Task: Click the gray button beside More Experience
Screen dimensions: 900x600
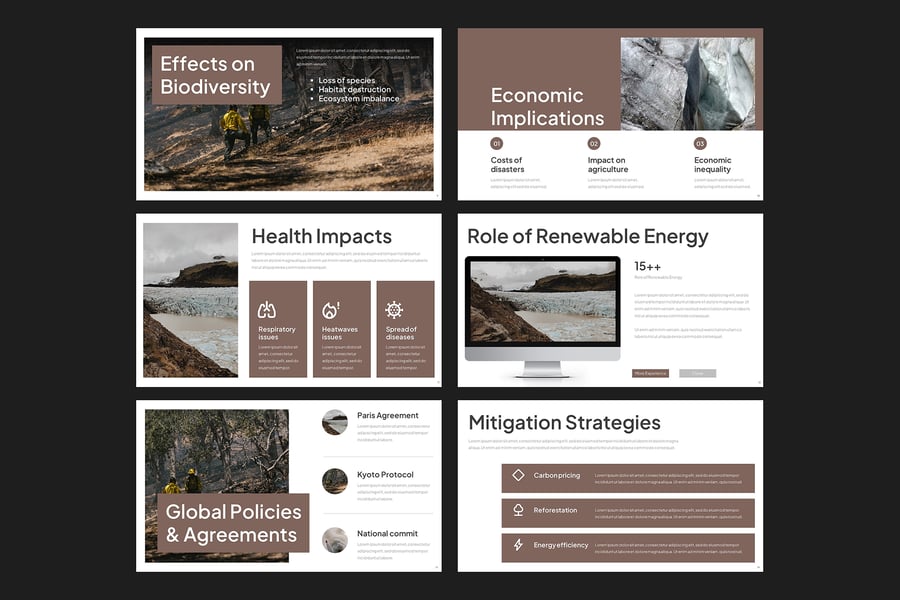Action: tap(697, 373)
